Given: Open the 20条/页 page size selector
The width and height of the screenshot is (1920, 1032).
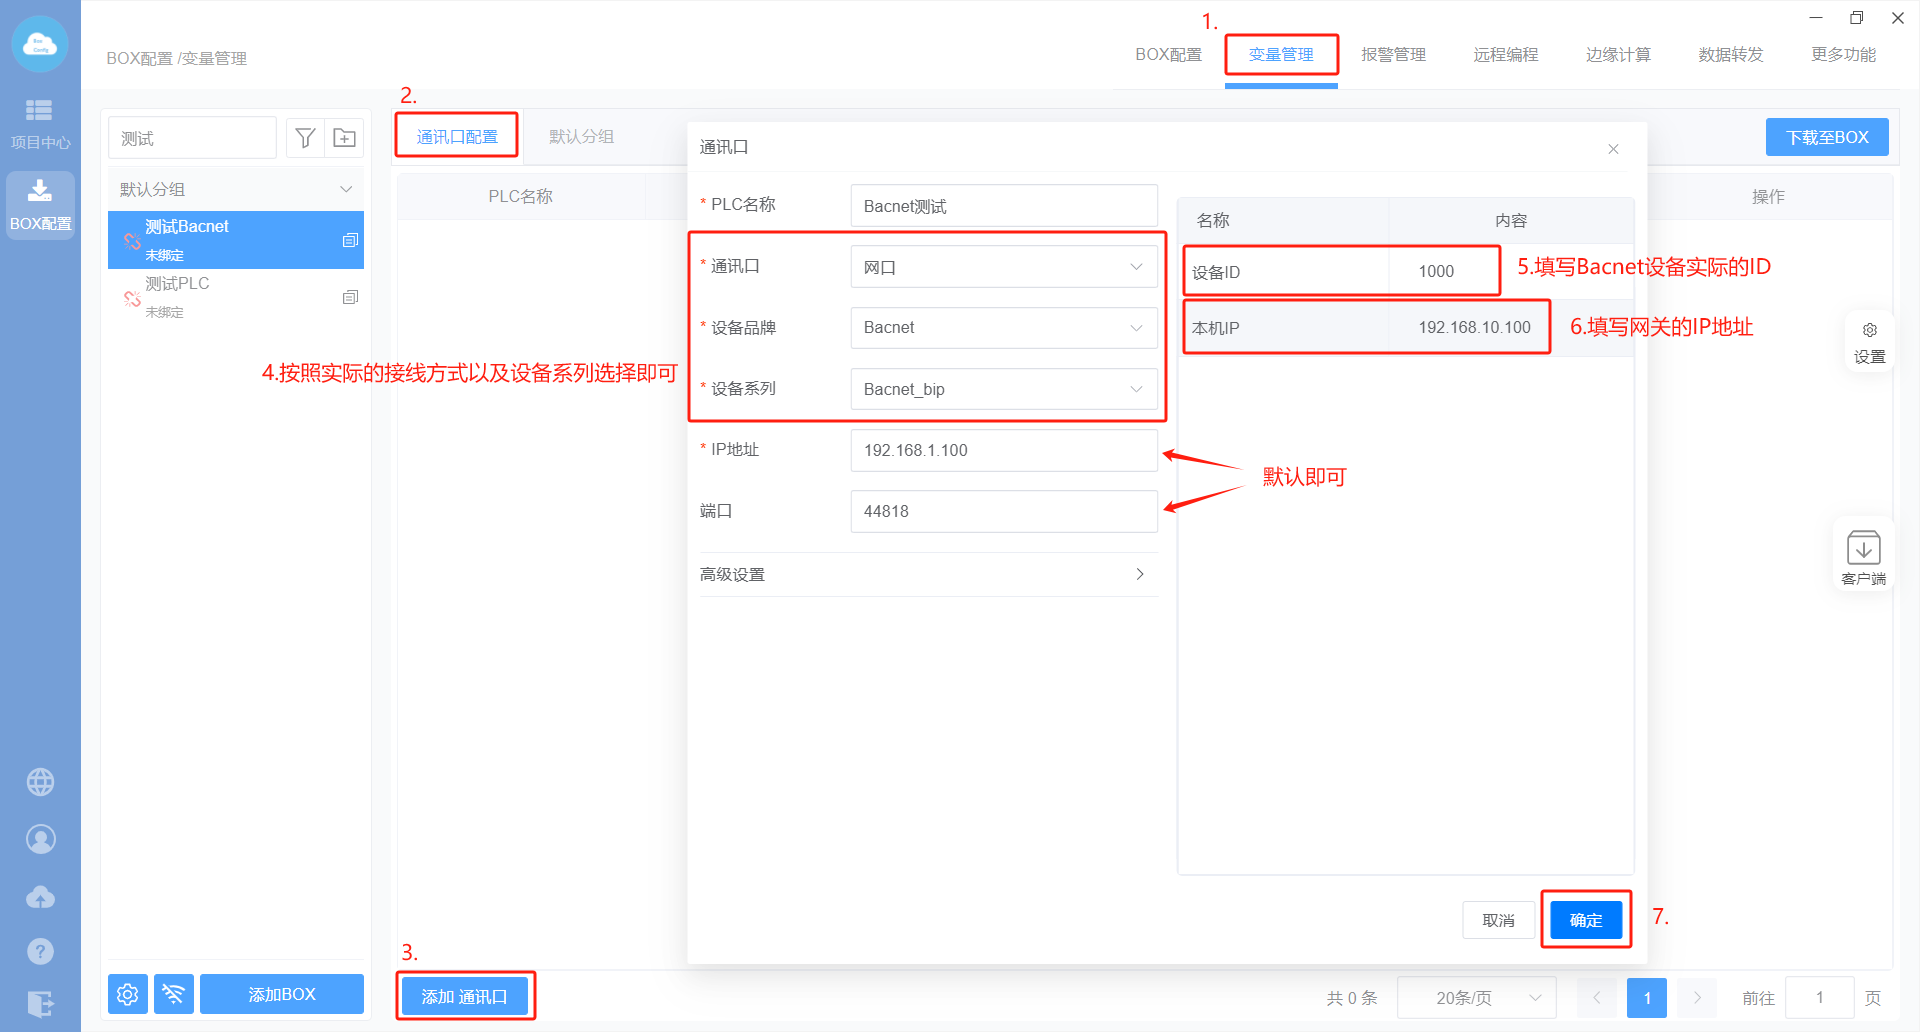Looking at the screenshot, I should [1476, 998].
